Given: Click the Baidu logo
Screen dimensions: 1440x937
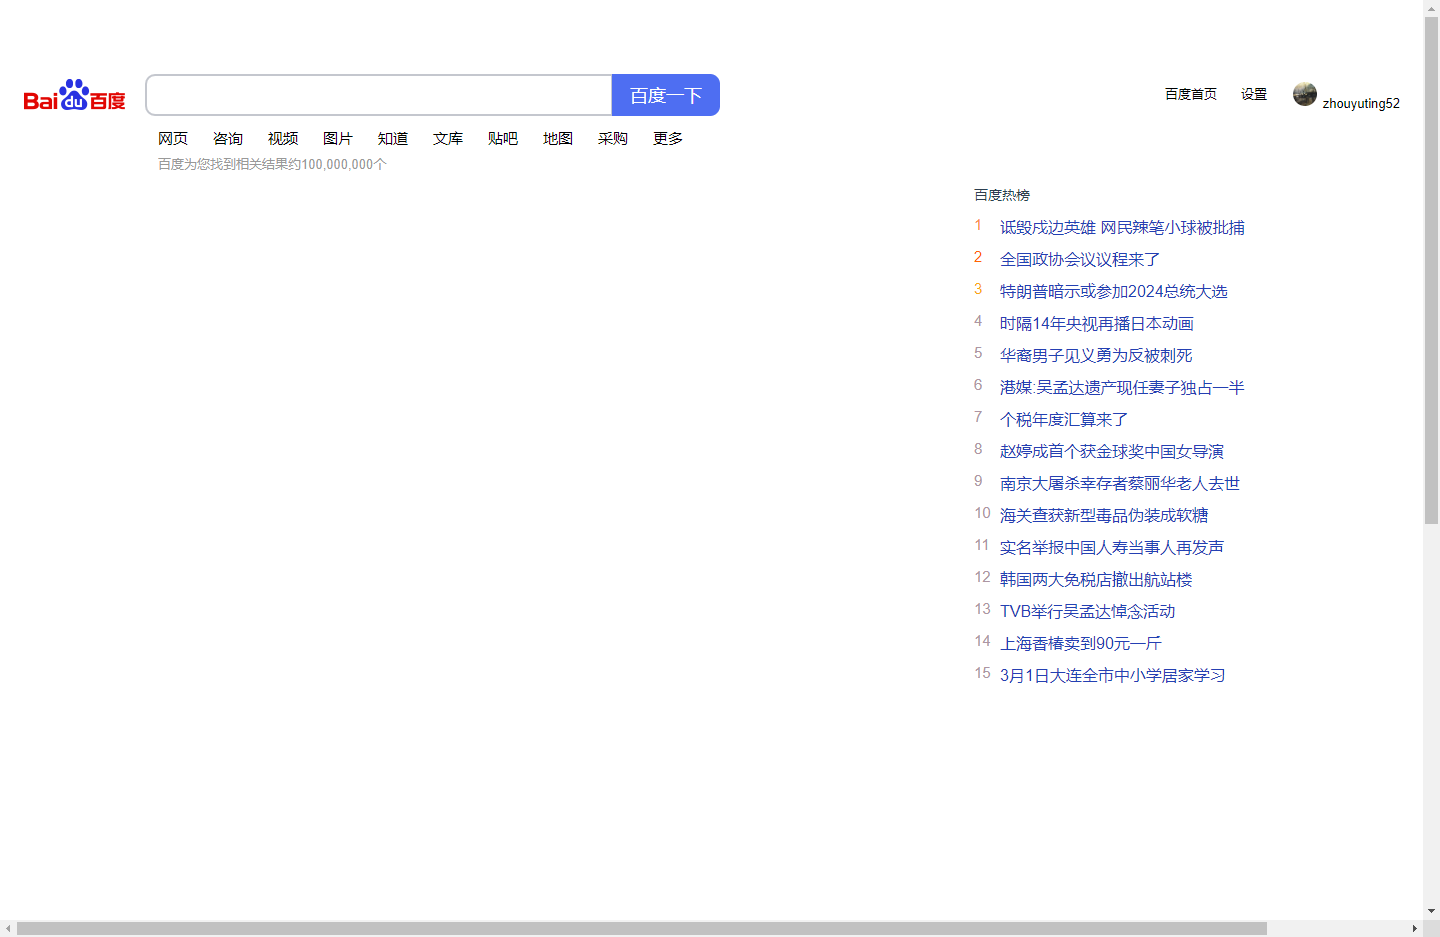Looking at the screenshot, I should coord(75,96).
